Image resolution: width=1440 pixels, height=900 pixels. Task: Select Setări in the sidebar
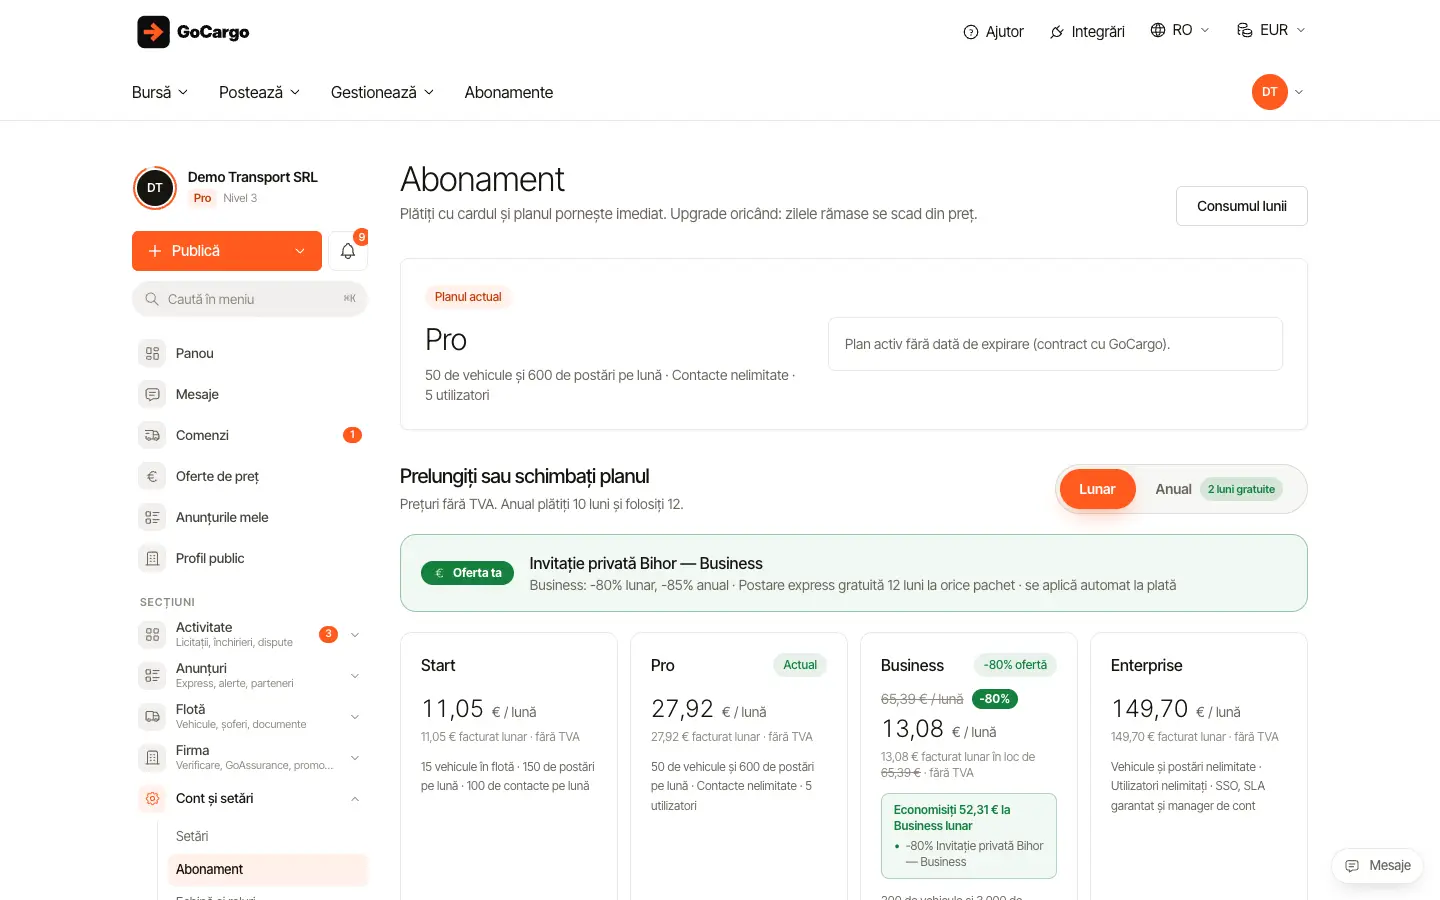[192, 836]
